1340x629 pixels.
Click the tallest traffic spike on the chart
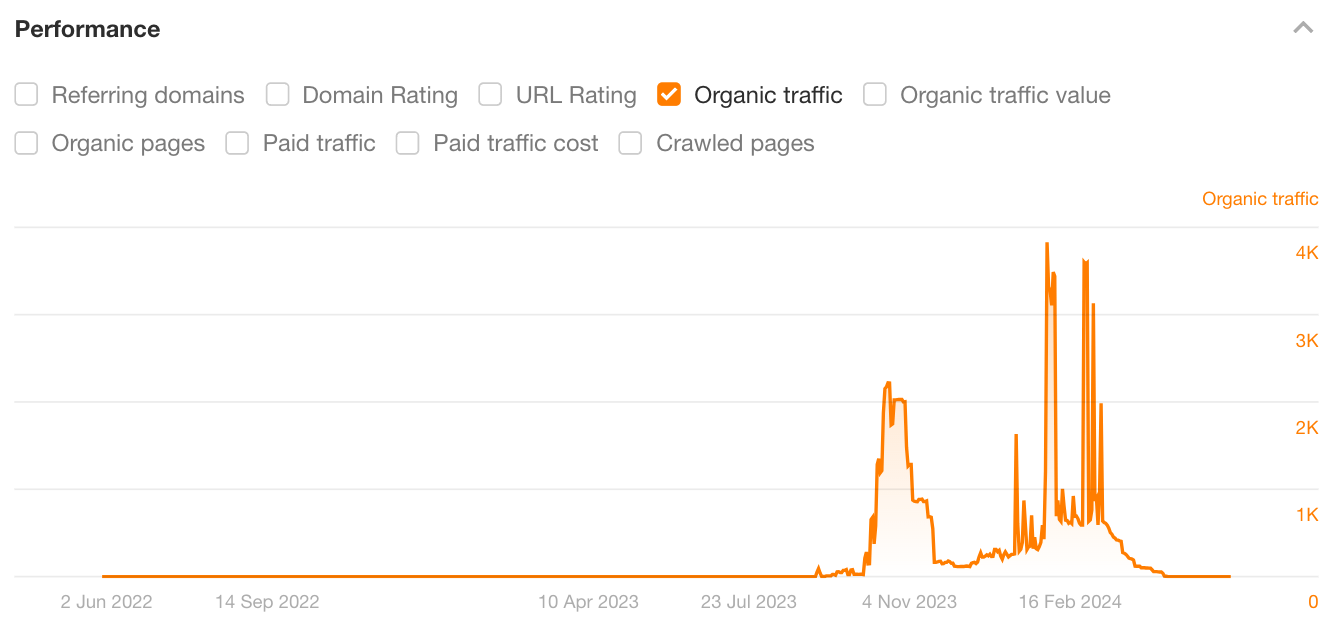(x=1047, y=245)
